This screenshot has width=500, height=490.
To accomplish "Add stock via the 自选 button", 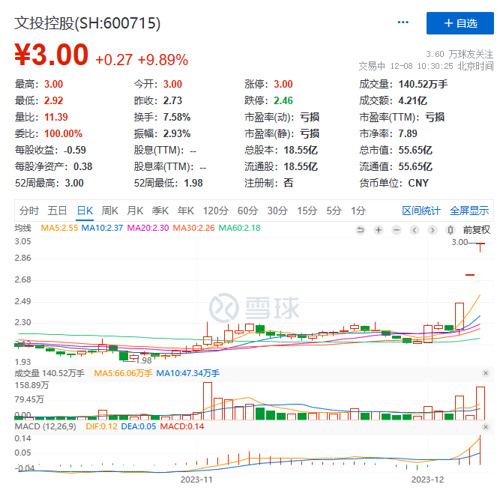I will coord(460,23).
